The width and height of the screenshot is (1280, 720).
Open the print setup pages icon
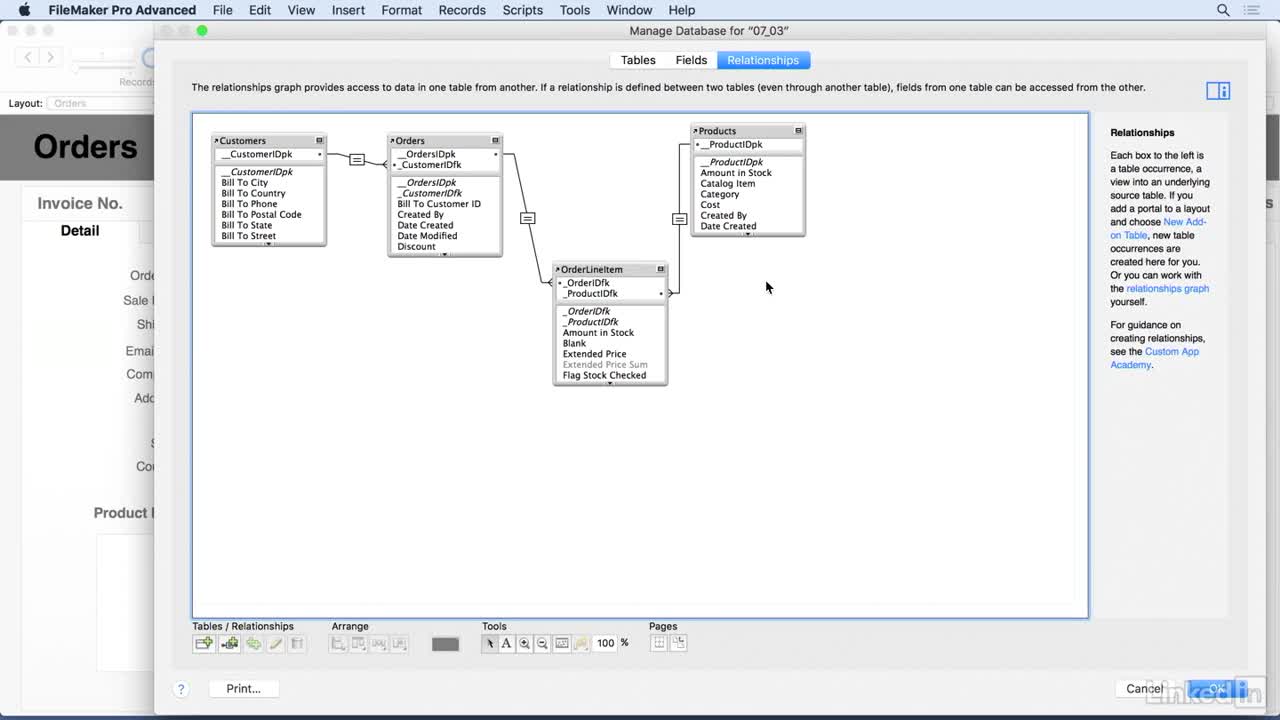tap(678, 643)
